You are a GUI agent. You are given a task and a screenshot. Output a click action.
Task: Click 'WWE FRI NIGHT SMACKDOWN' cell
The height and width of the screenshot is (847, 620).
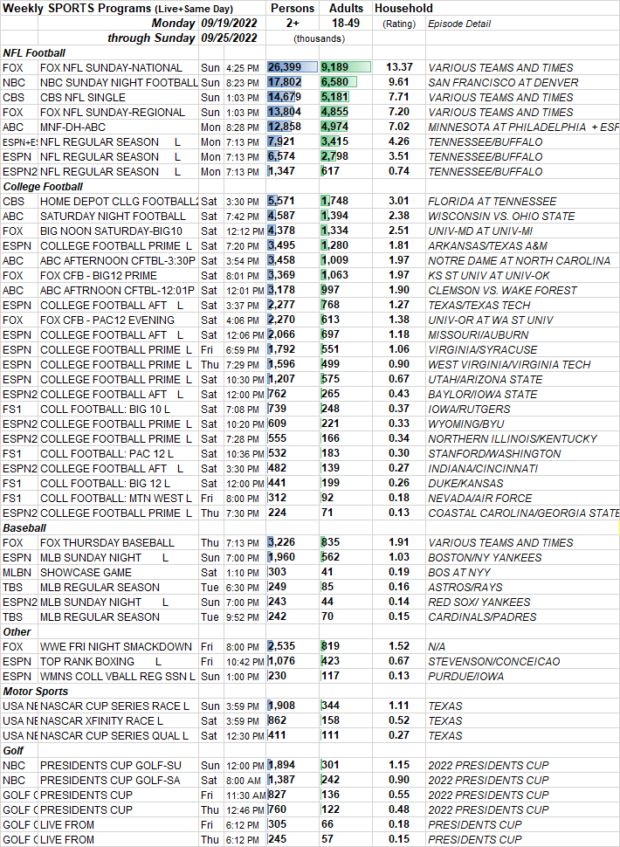pos(116,647)
